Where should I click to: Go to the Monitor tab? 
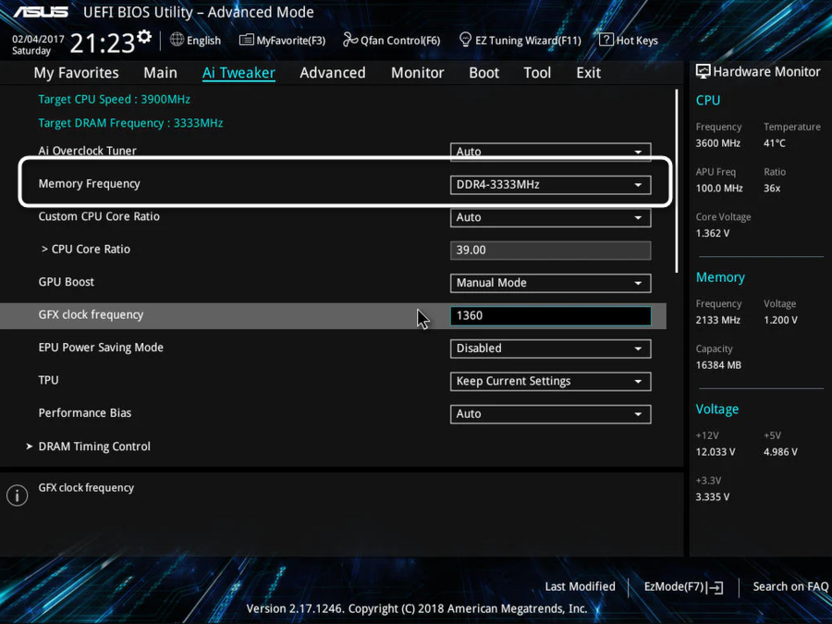(x=417, y=73)
